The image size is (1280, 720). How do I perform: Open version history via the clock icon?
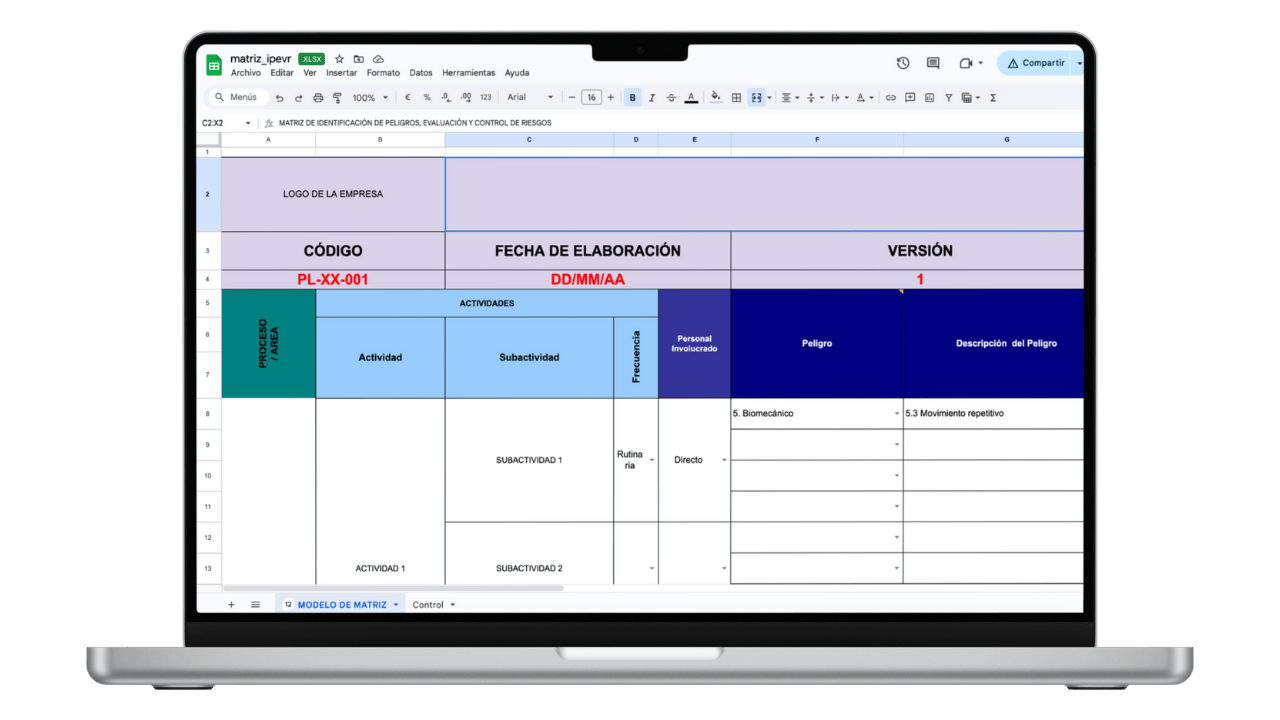pos(902,62)
